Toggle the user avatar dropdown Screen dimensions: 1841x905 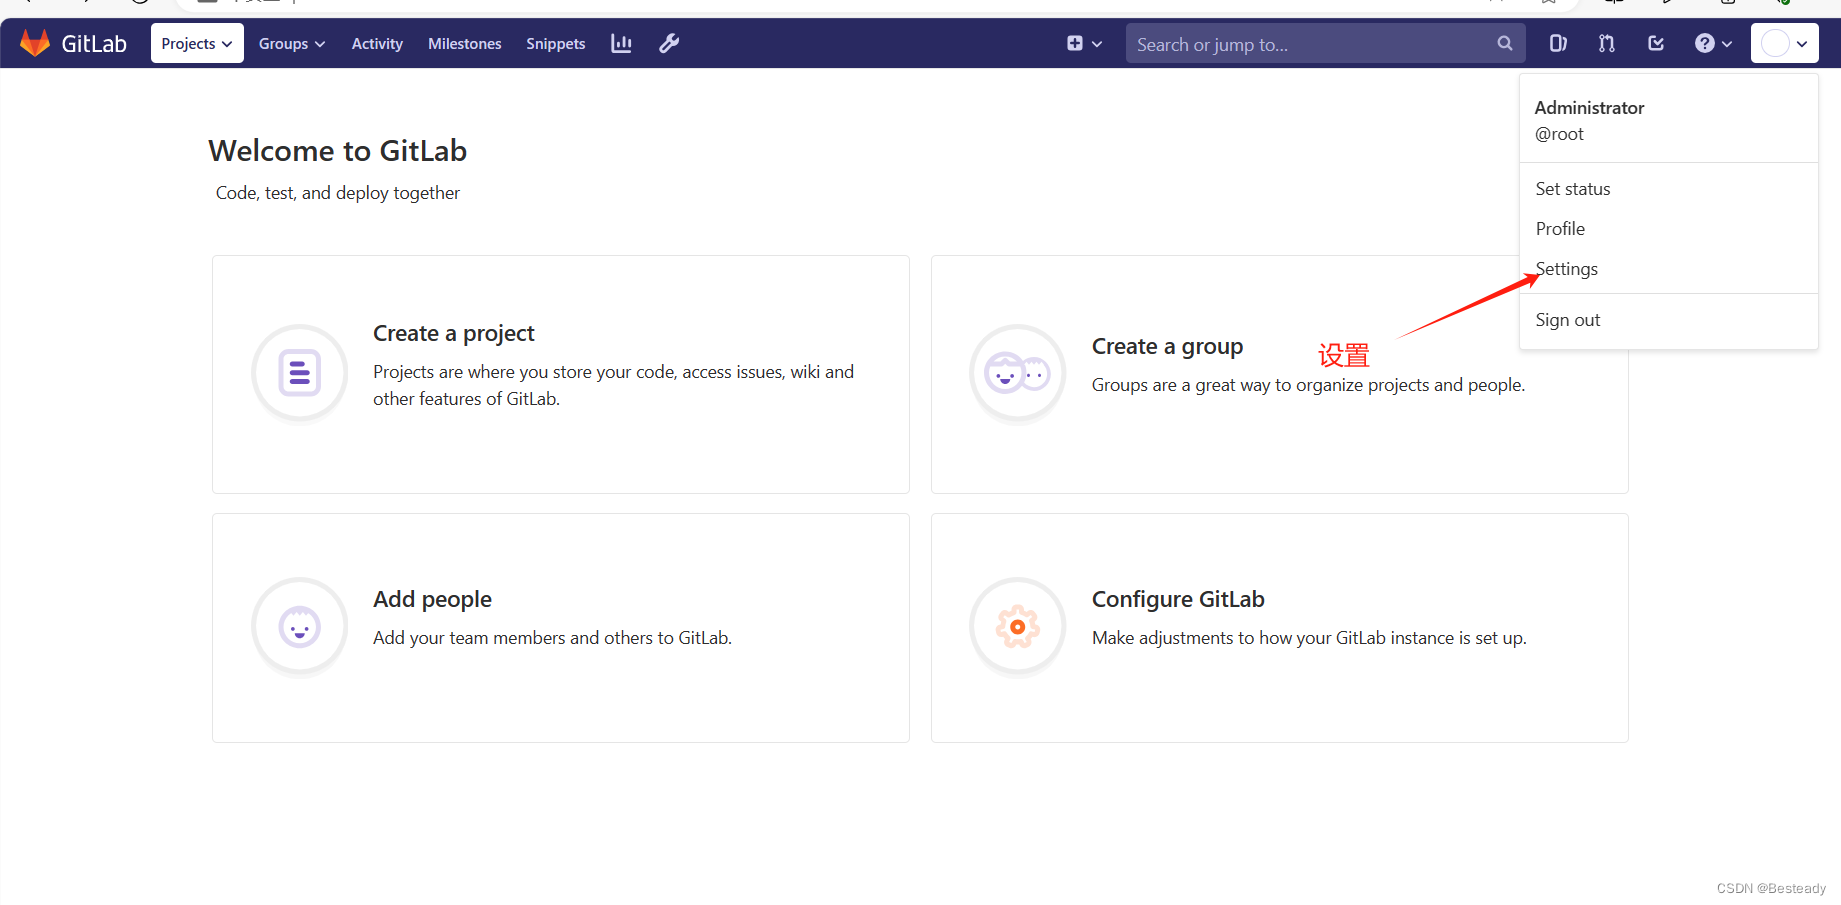click(x=1785, y=43)
